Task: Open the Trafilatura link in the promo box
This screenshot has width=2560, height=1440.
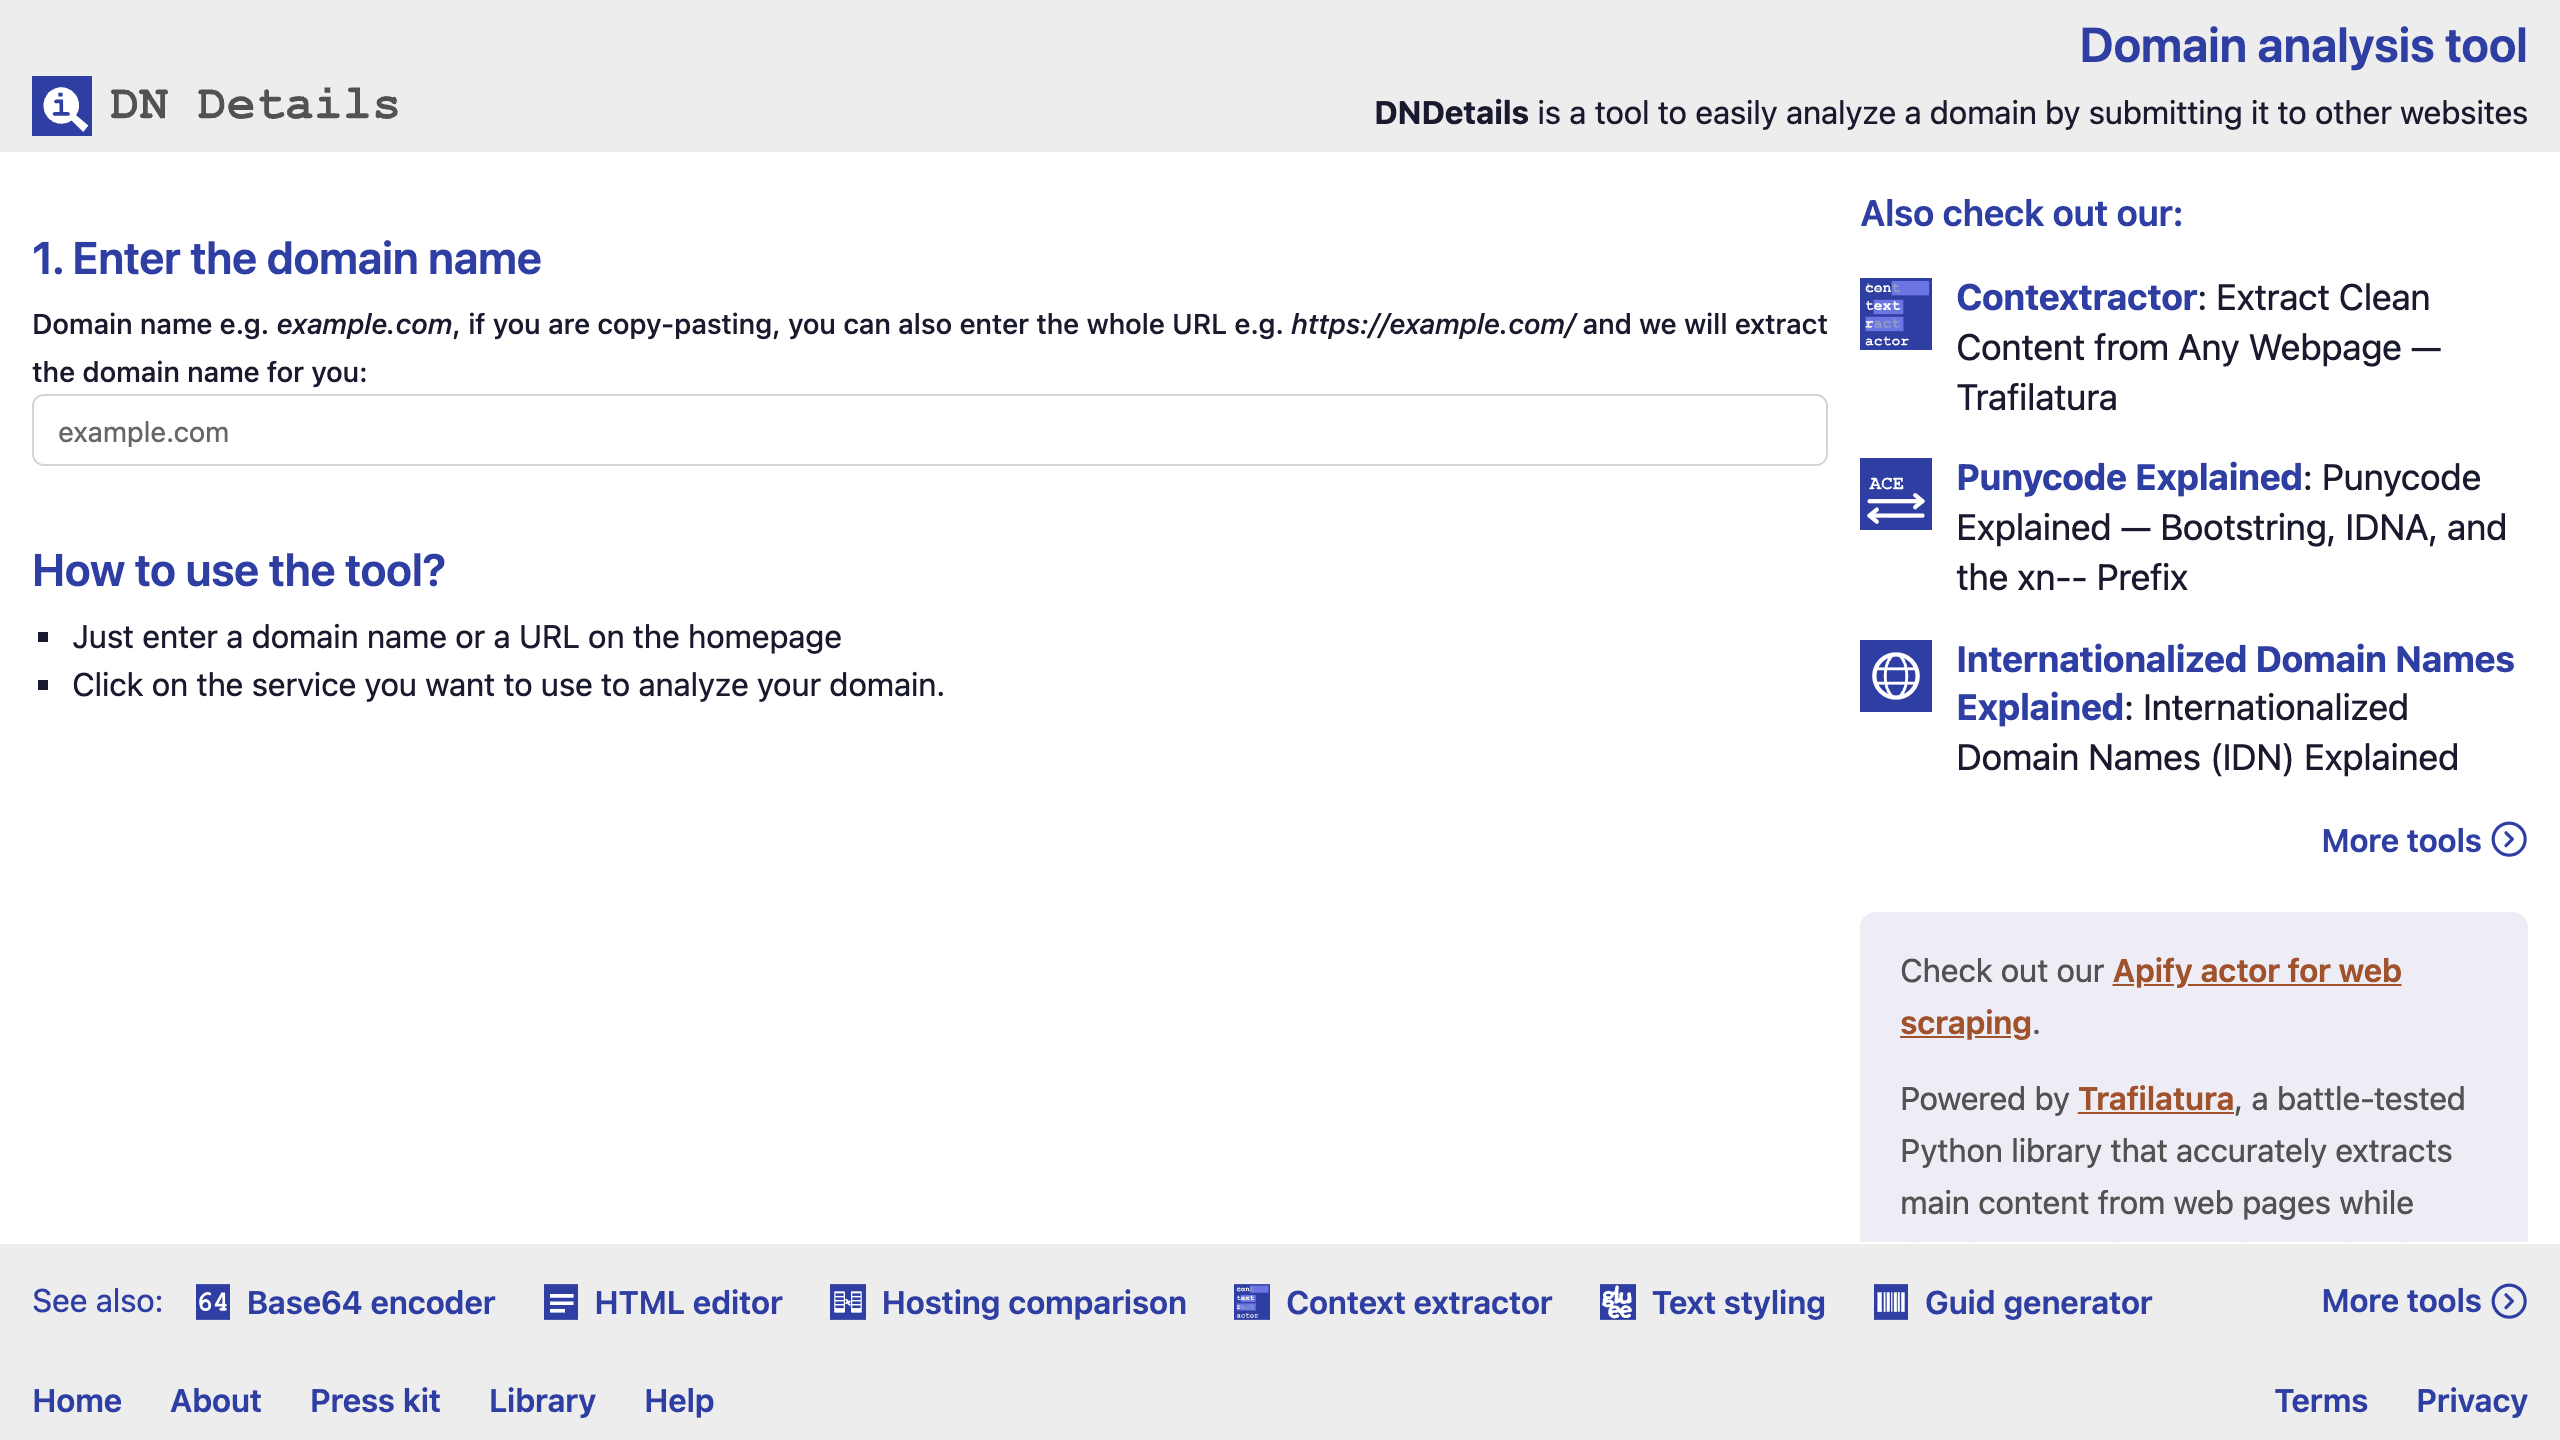Action: pos(2155,1099)
